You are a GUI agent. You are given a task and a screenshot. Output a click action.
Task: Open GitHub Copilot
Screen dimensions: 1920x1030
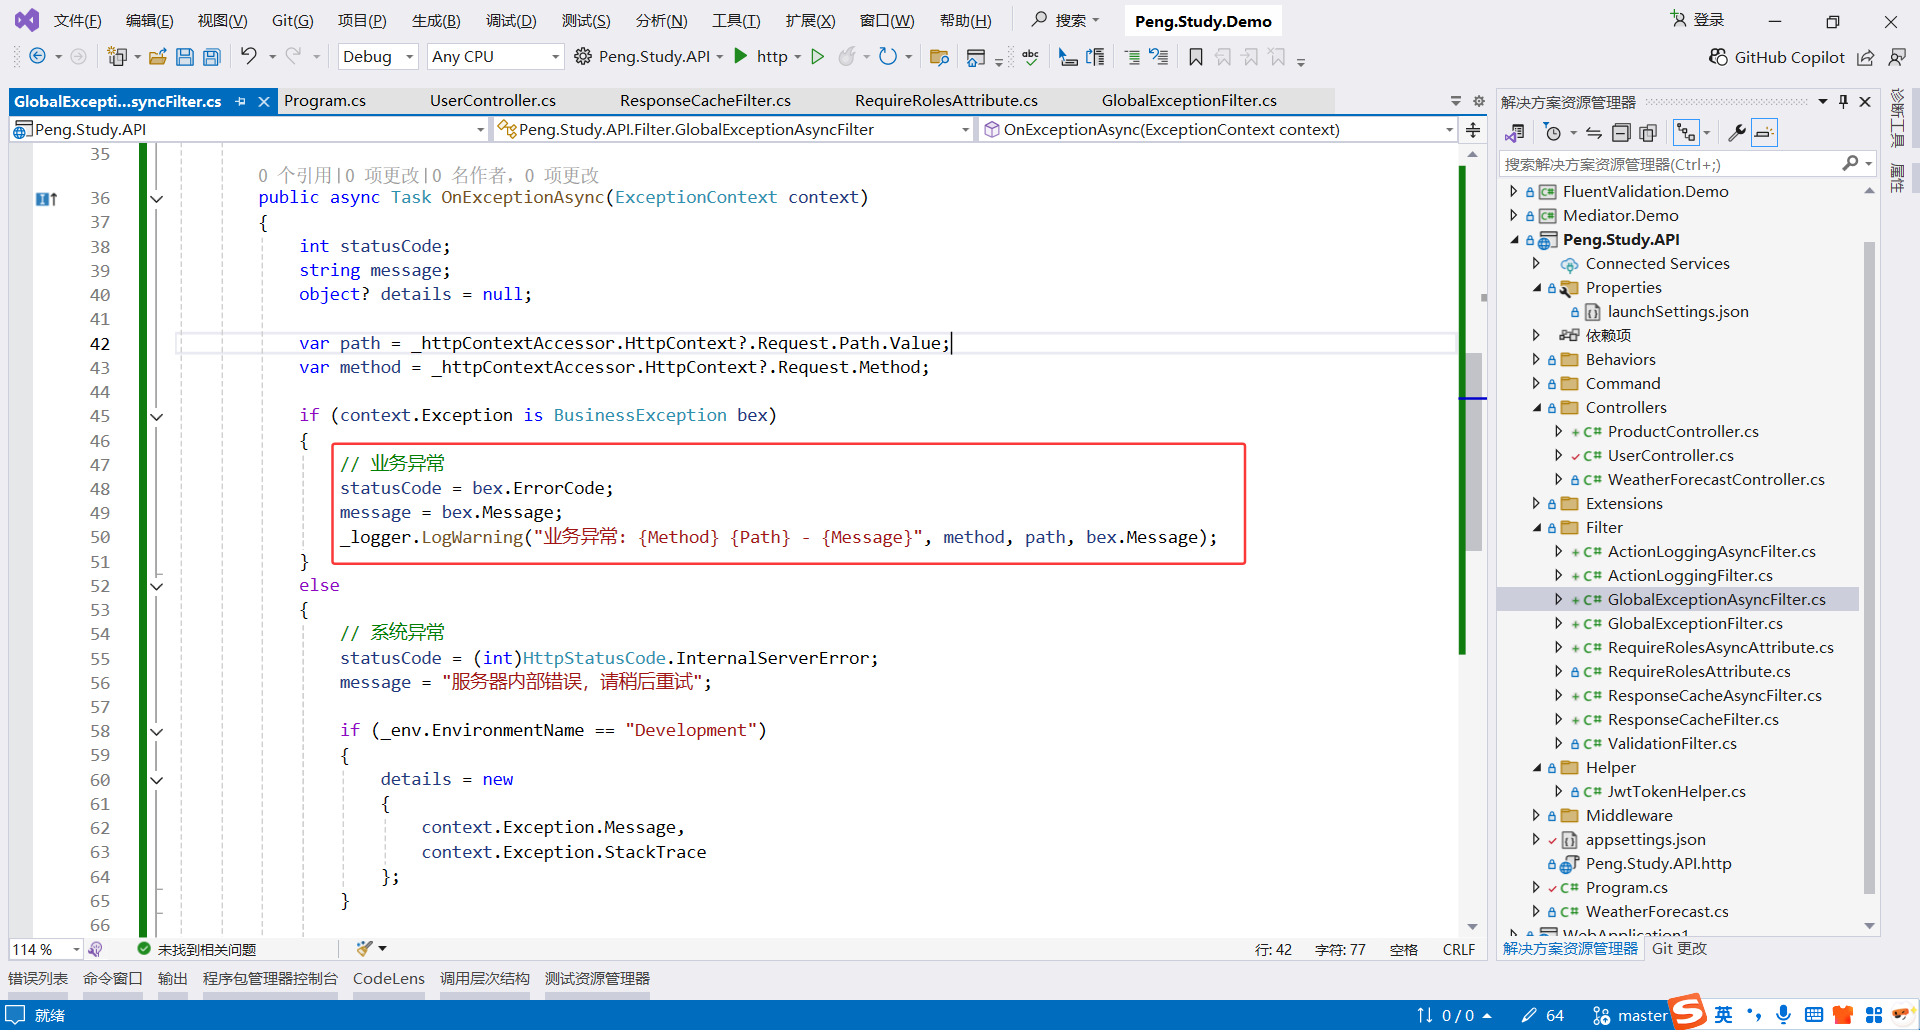1777,57
